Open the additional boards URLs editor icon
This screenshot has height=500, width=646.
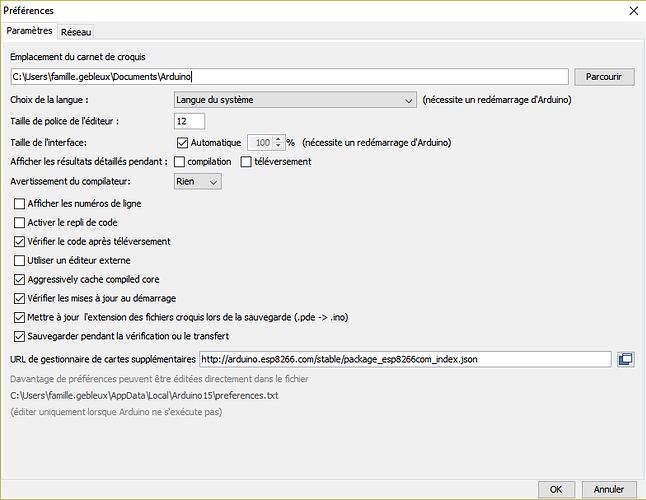[626, 359]
